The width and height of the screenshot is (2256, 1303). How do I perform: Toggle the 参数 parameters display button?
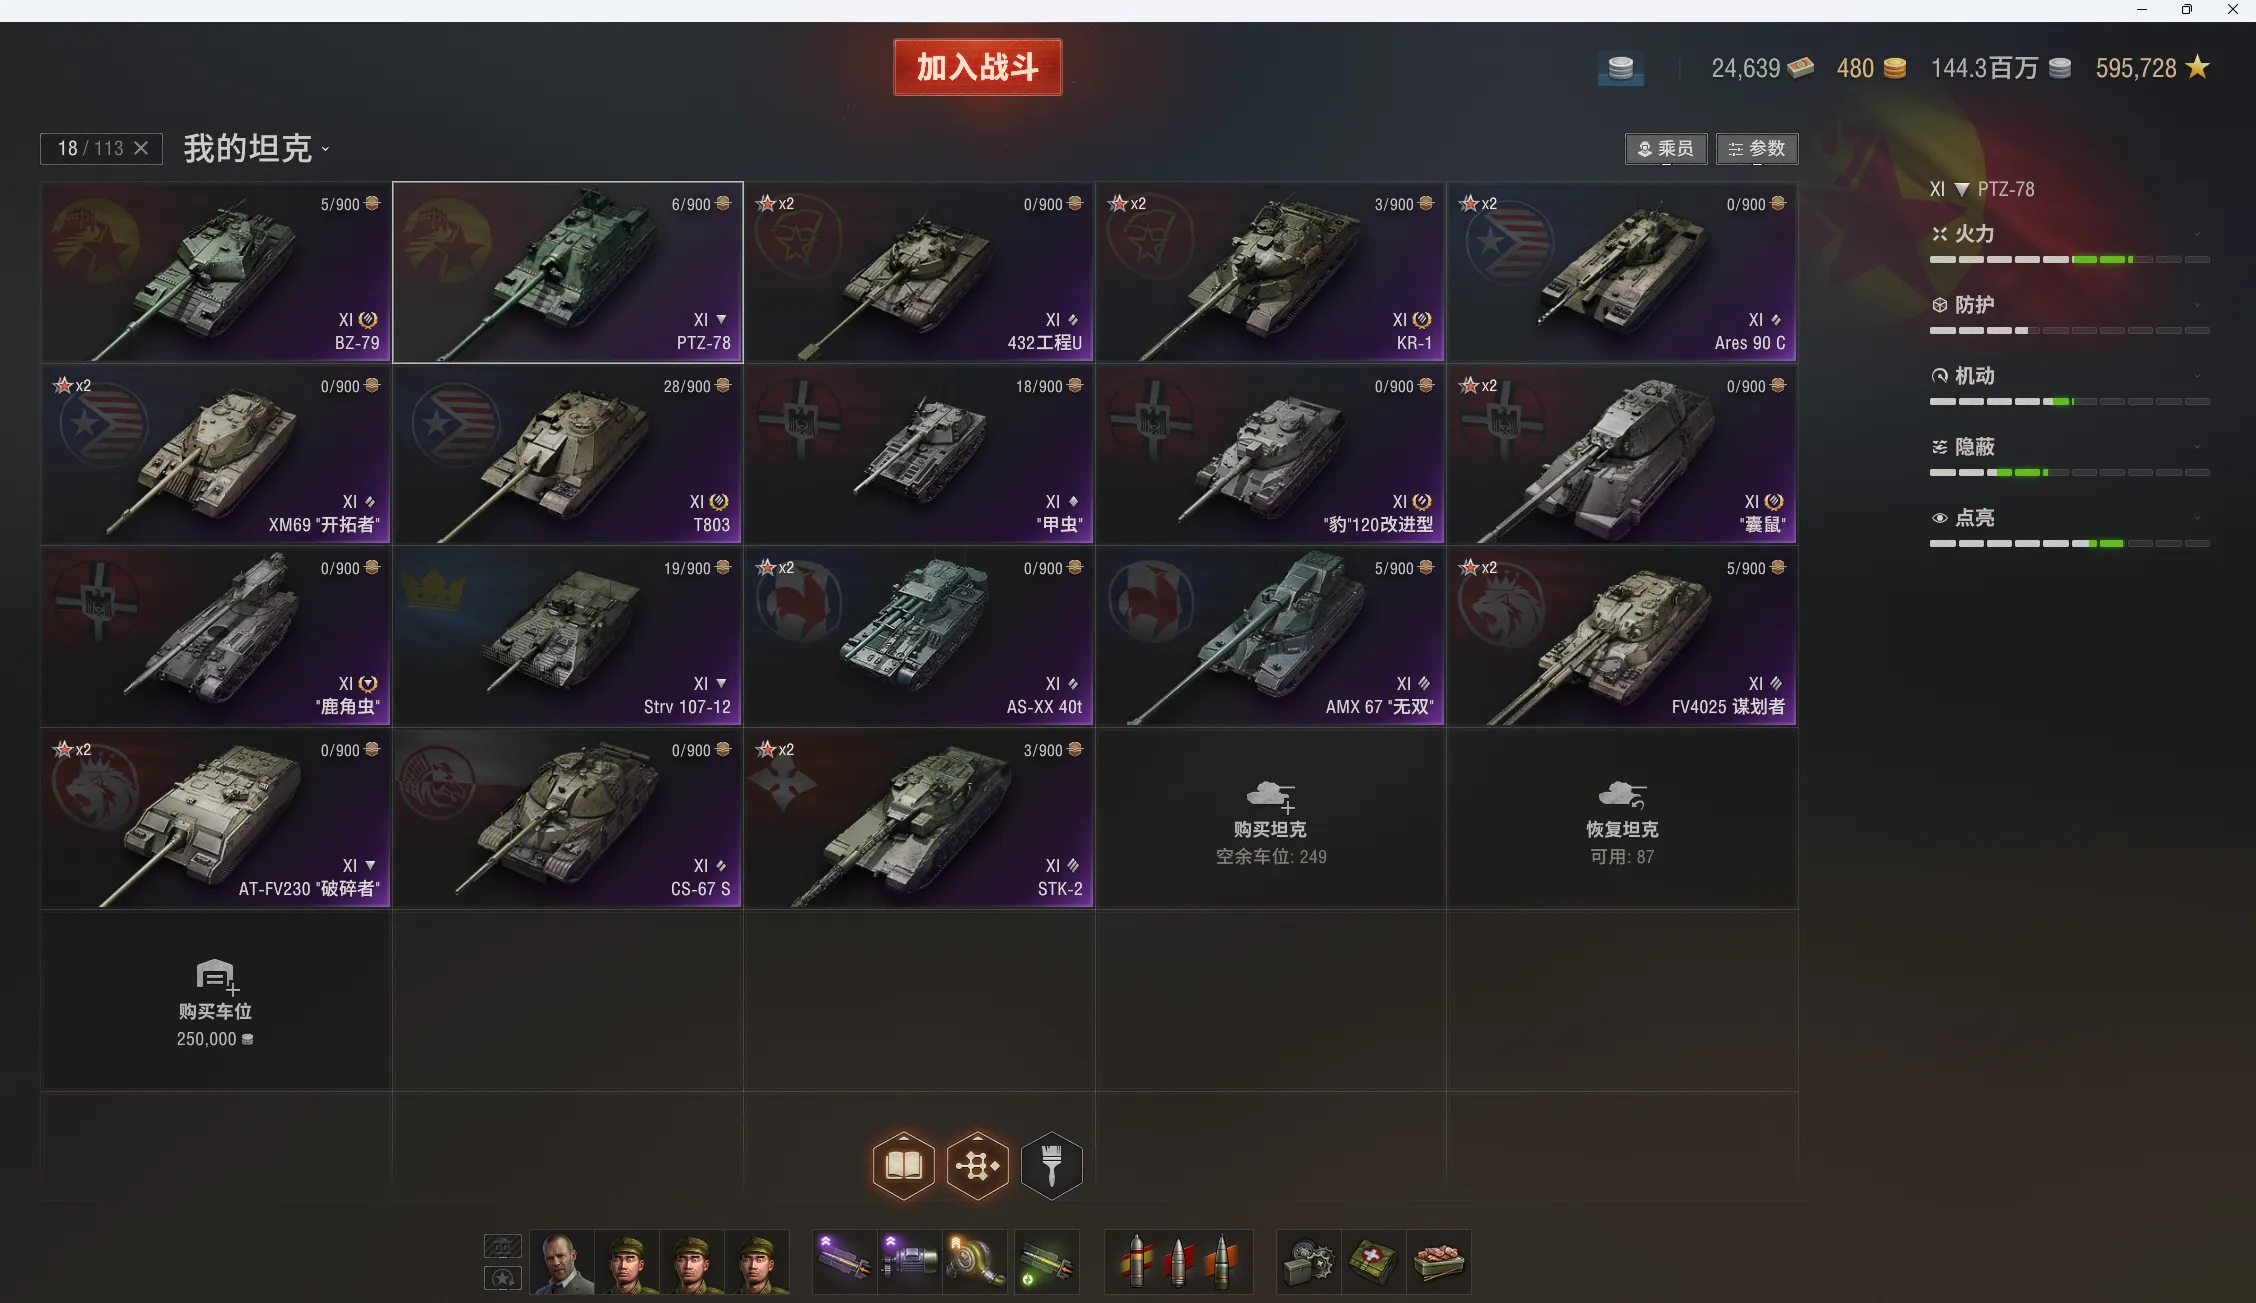[x=1757, y=149]
